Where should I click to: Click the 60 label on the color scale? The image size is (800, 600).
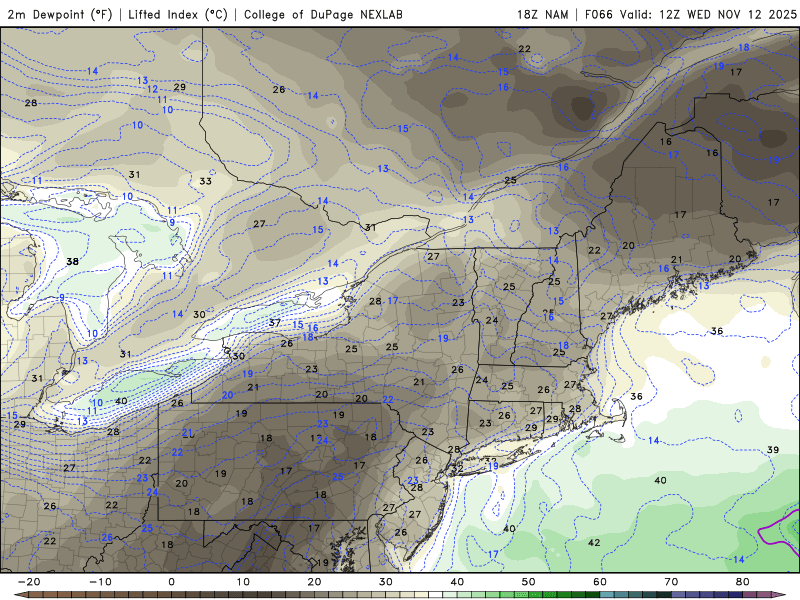click(x=600, y=582)
